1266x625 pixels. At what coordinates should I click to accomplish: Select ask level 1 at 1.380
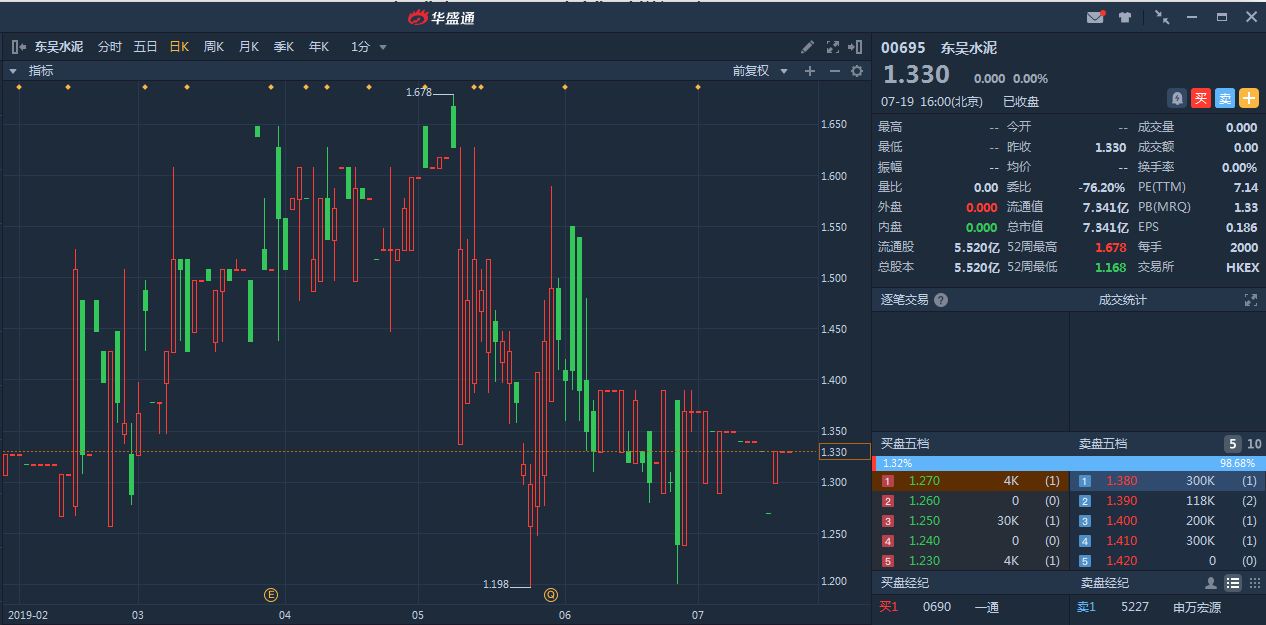coord(1168,481)
